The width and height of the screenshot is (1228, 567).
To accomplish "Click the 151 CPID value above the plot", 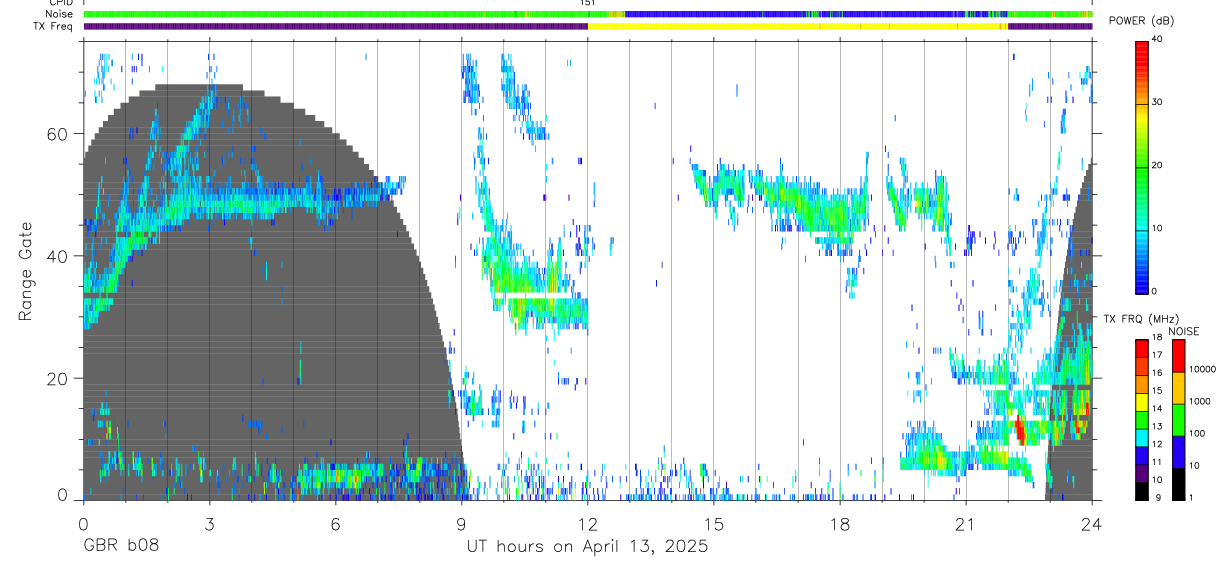I will click(587, 3).
